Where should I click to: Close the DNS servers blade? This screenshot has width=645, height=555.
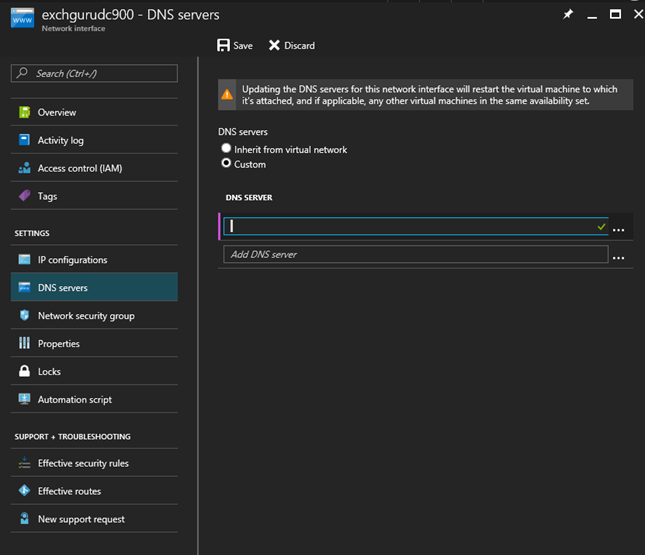click(638, 14)
